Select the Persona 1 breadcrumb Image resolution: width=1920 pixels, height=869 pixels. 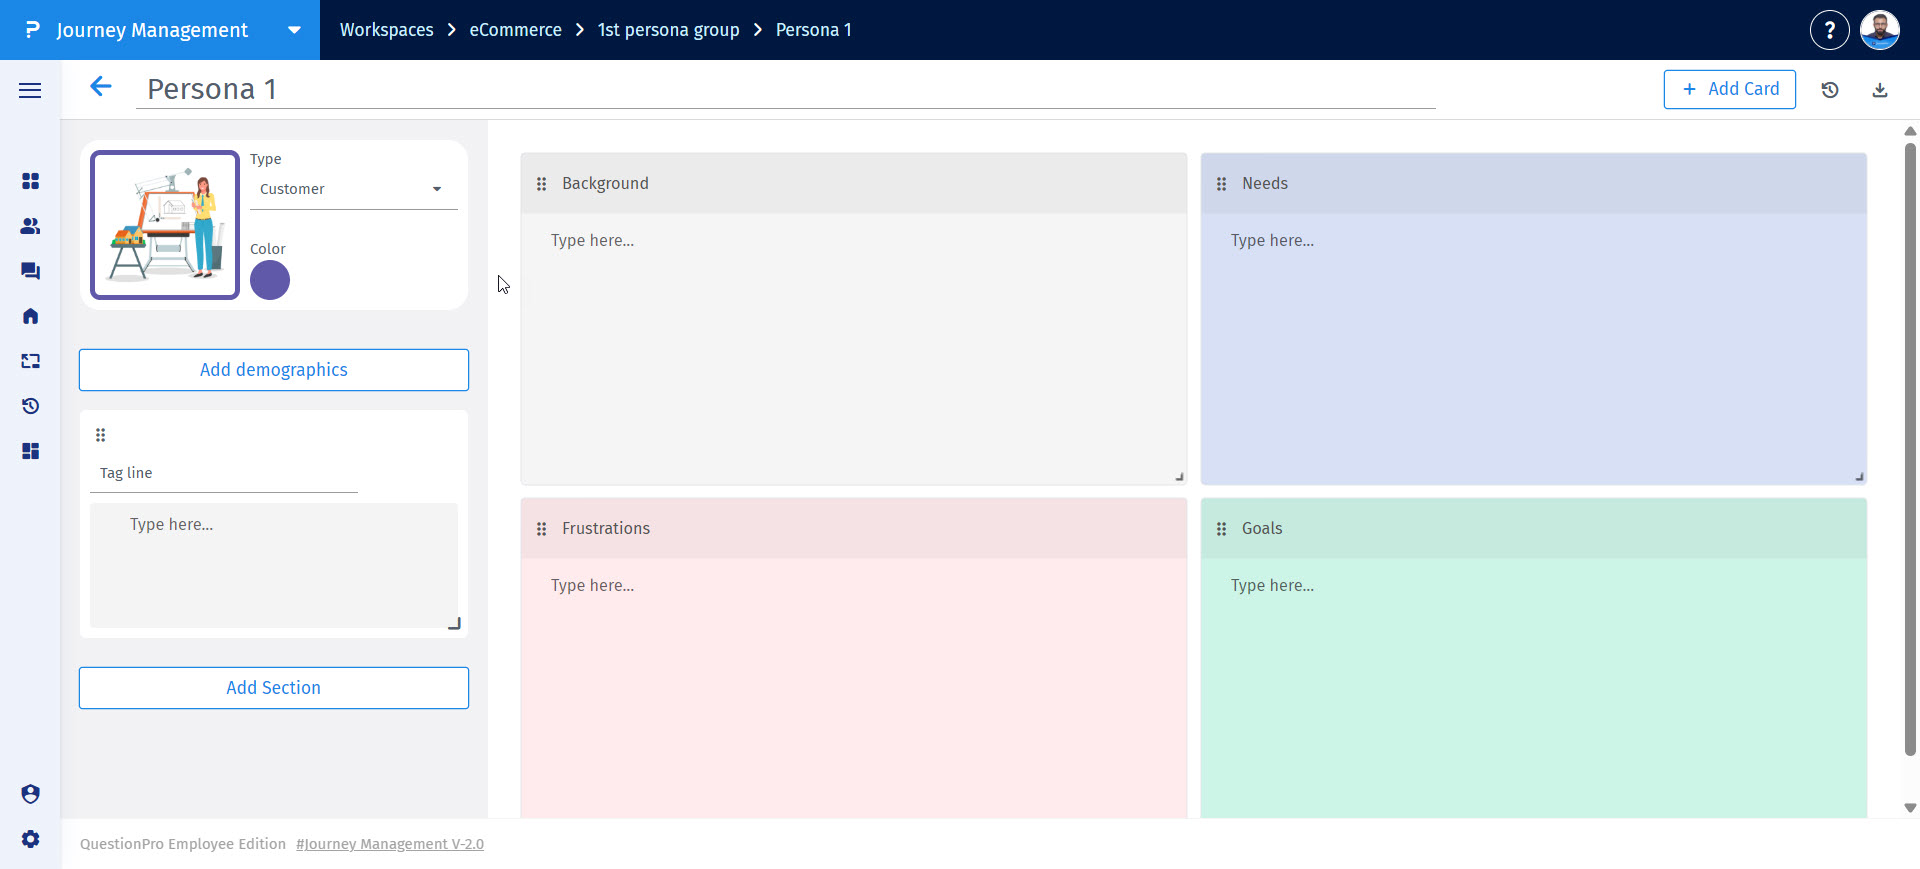tap(814, 30)
